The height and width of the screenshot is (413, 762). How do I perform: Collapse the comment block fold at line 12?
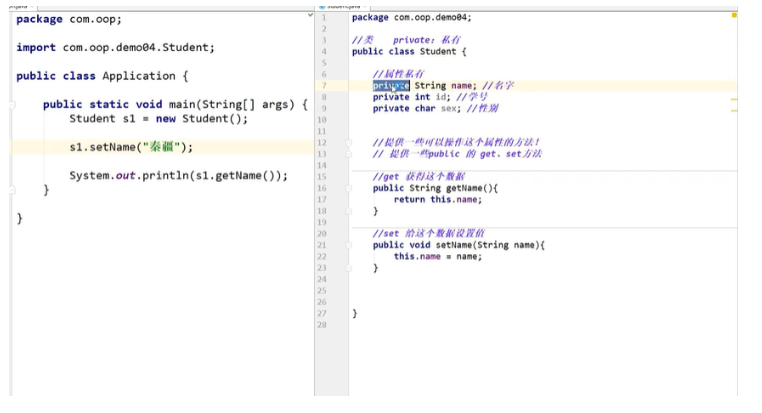(348, 143)
